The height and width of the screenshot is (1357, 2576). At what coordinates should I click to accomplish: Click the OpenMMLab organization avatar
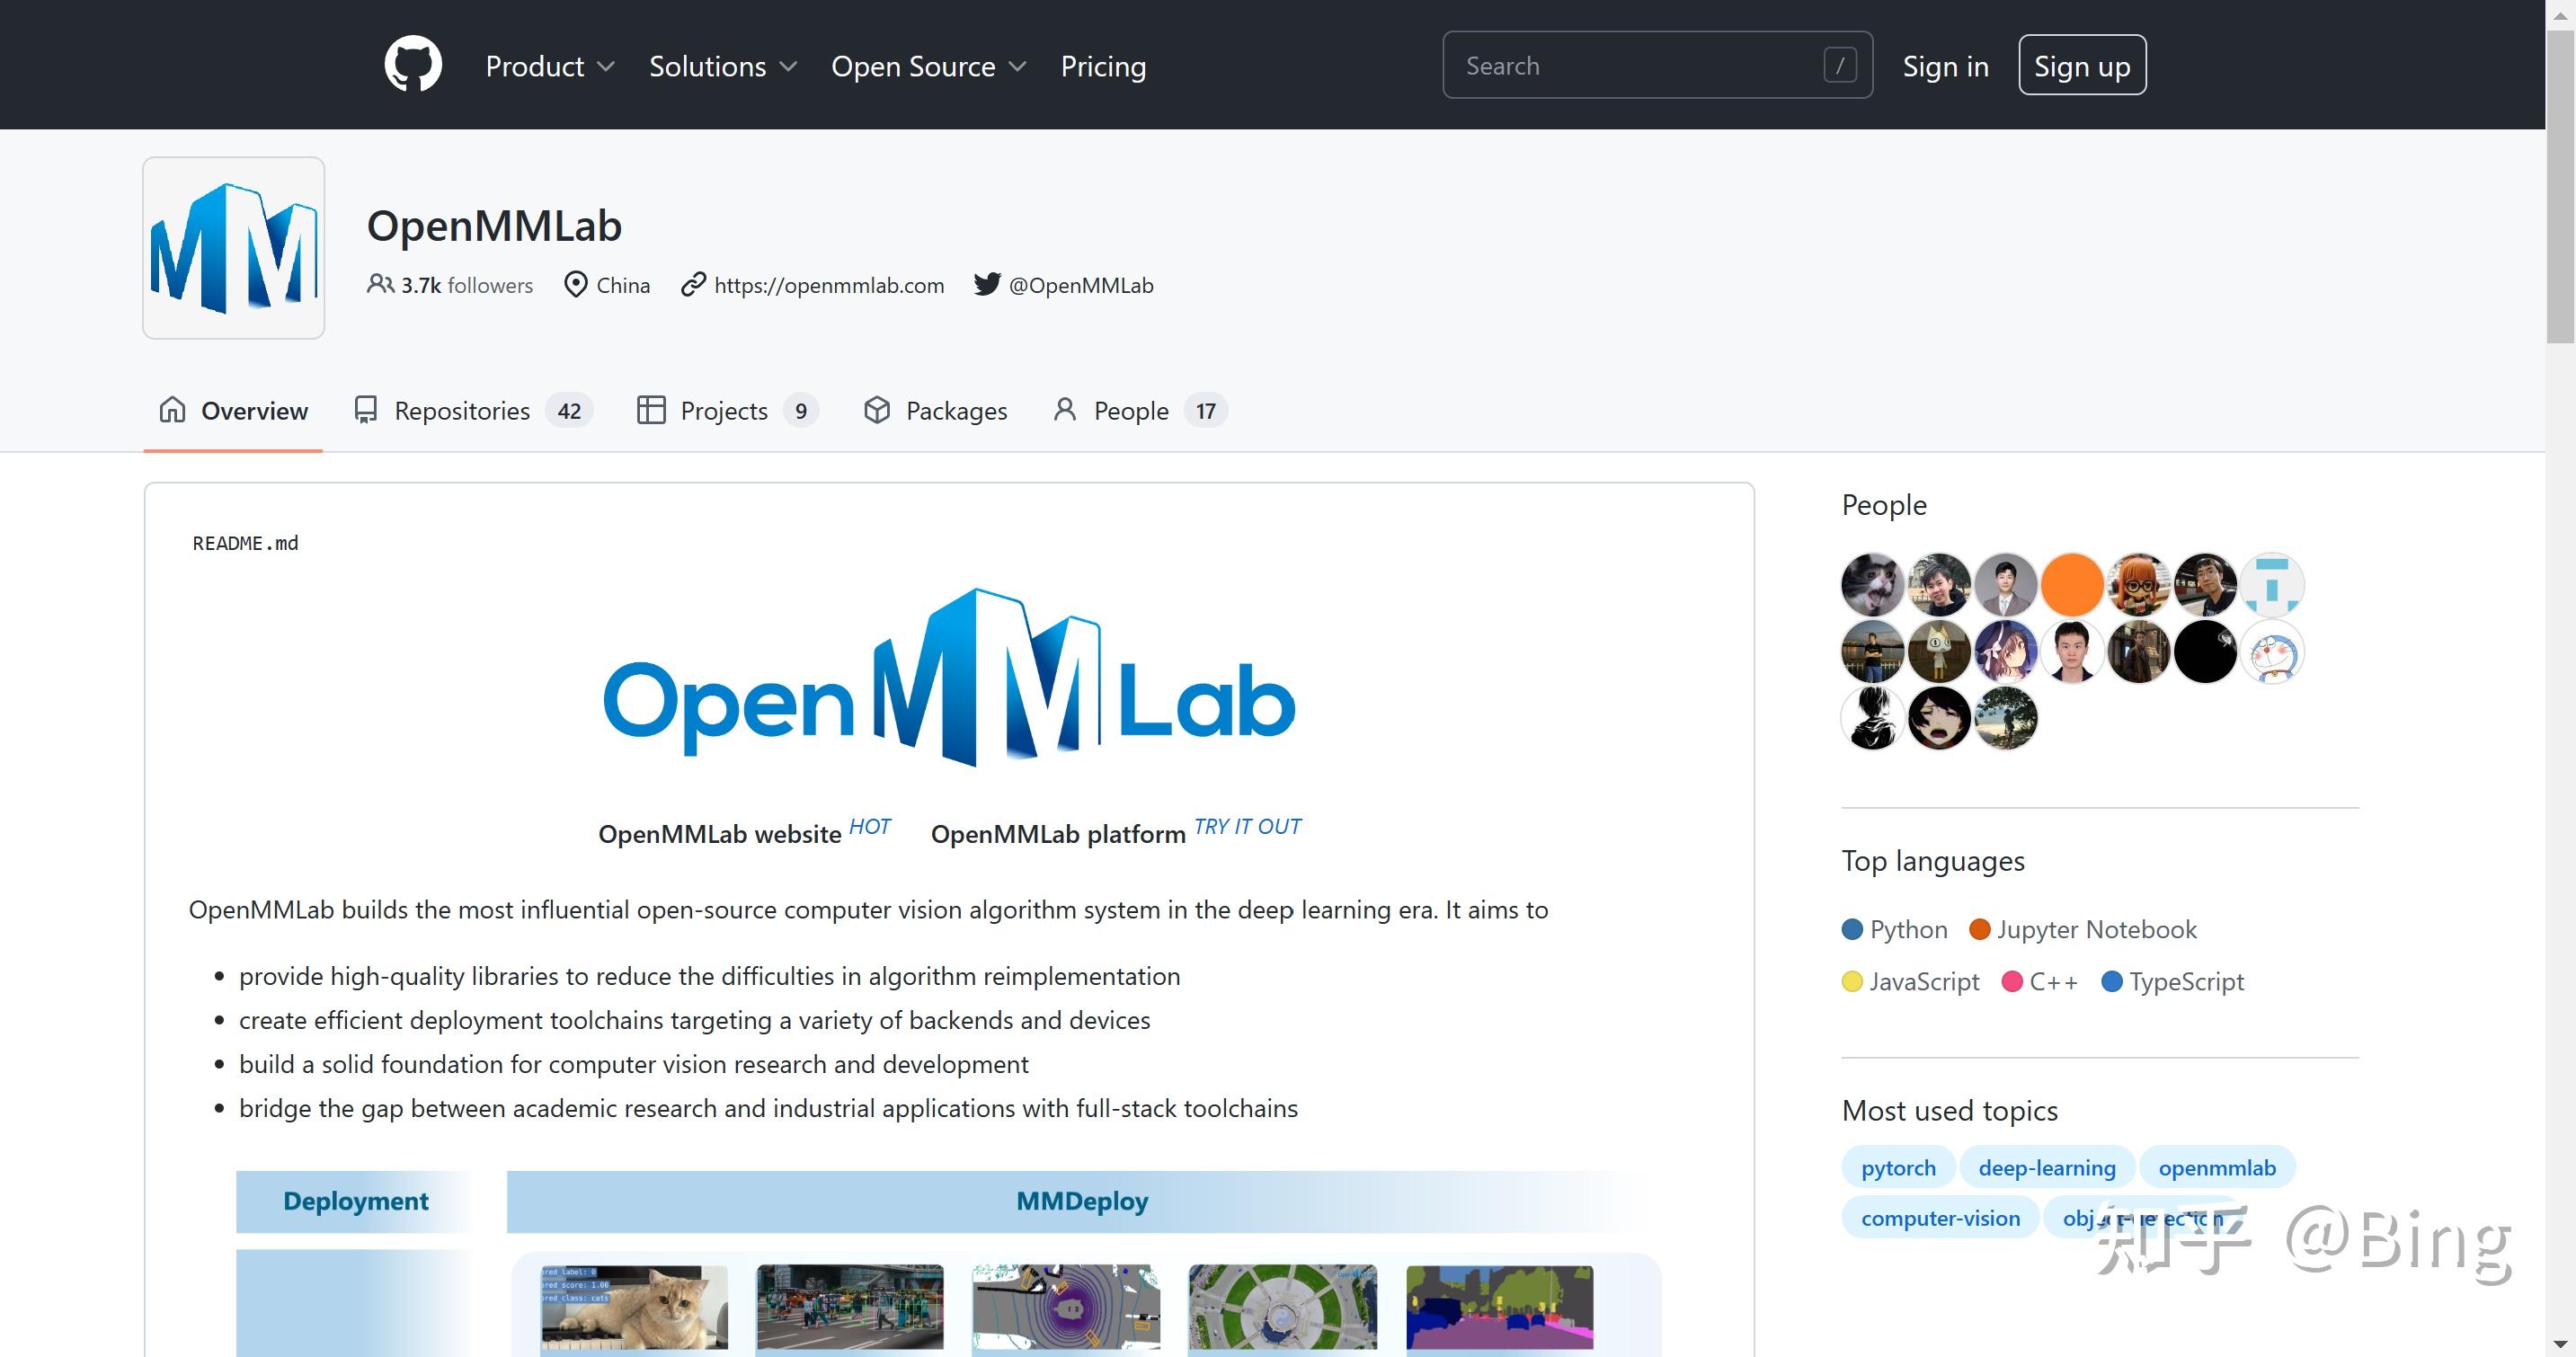[233, 247]
